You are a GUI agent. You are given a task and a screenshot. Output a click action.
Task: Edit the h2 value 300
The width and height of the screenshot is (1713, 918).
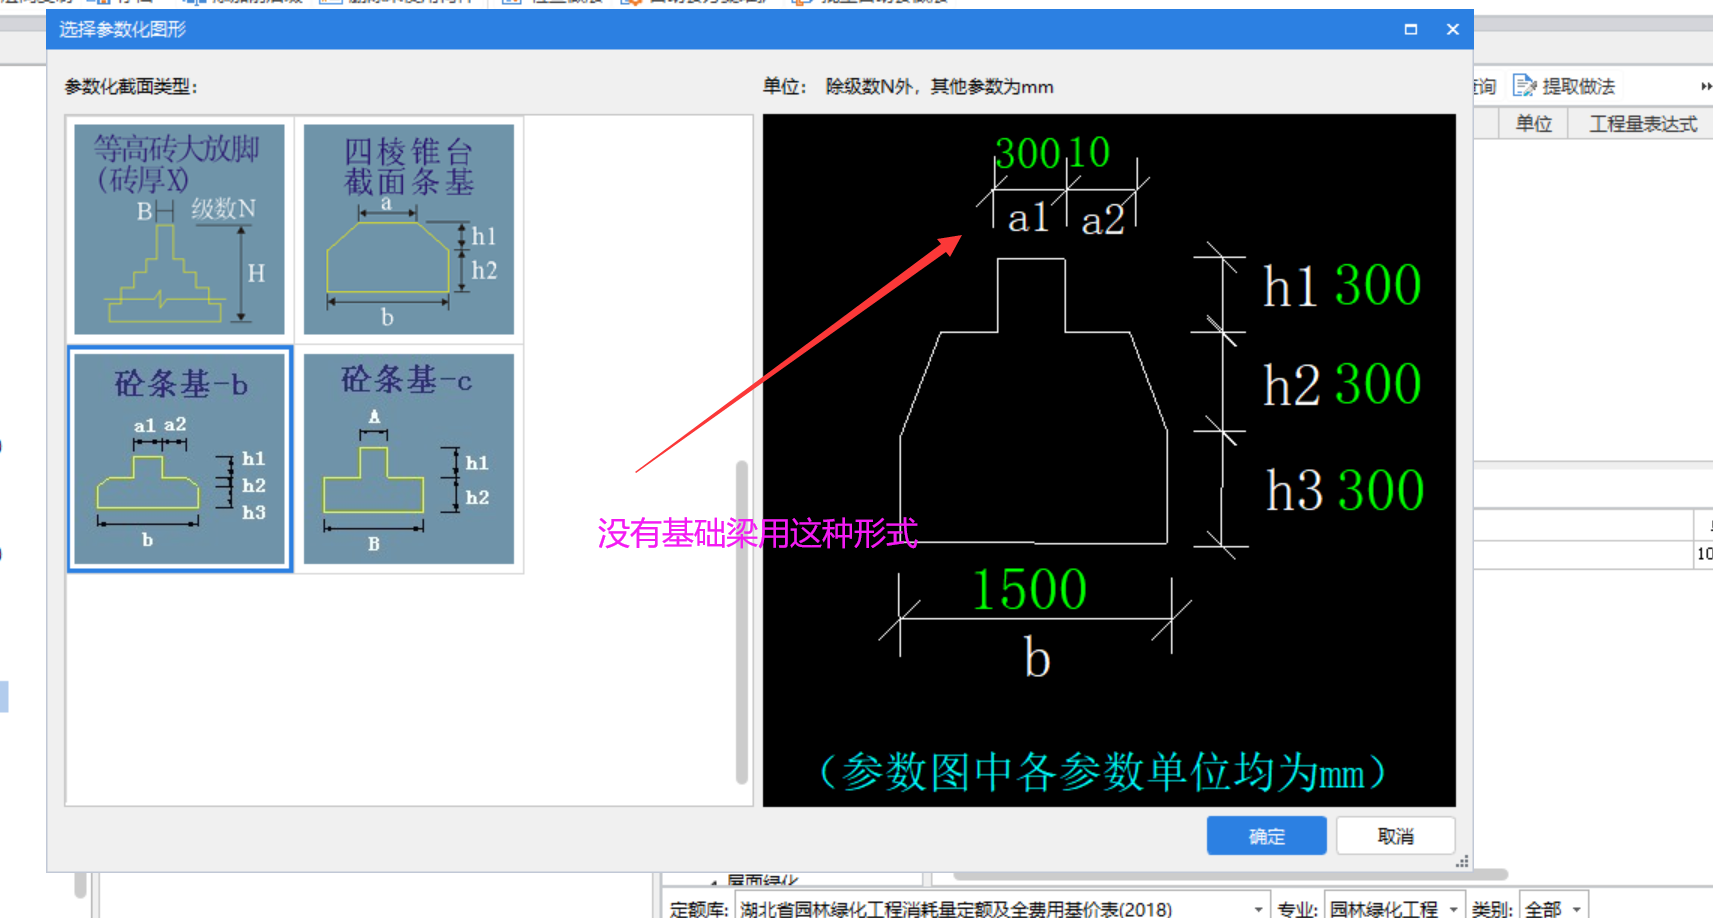1378,384
